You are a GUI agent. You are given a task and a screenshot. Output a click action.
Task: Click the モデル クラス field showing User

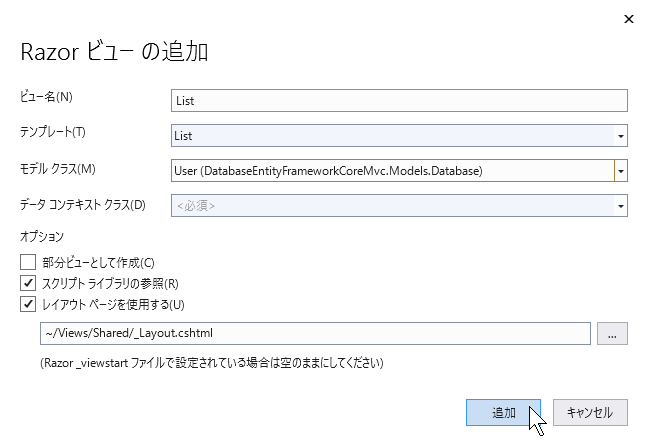(x=393, y=171)
